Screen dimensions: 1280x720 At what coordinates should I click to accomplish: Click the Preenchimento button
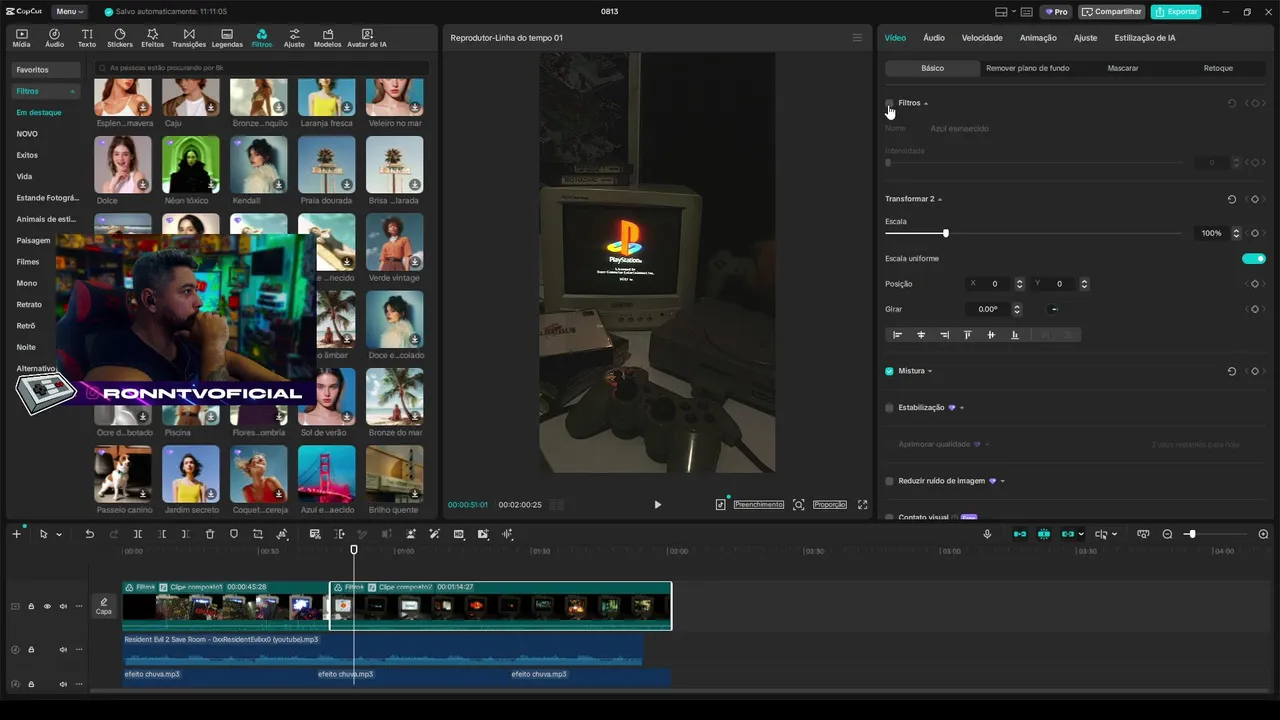coord(759,505)
